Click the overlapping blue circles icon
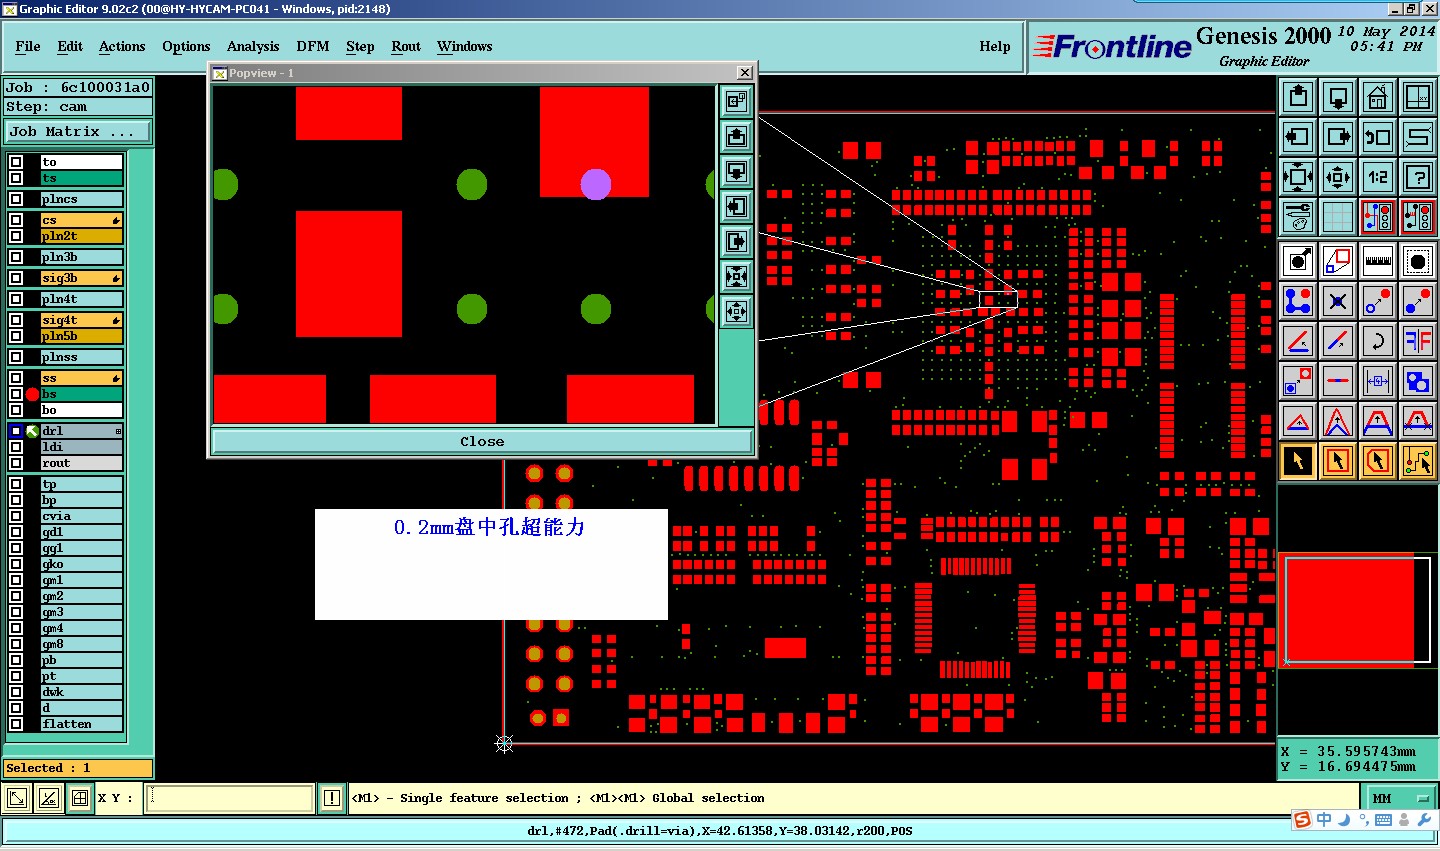The image size is (1440, 851). point(1418,381)
